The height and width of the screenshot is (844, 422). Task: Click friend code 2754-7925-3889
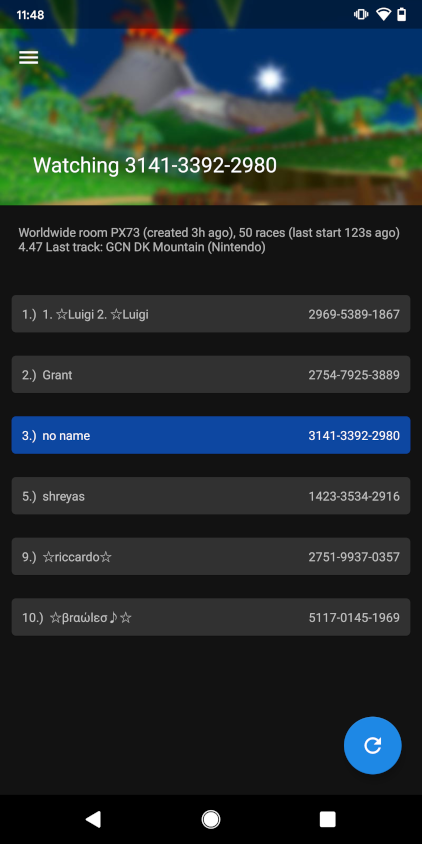[354, 375]
